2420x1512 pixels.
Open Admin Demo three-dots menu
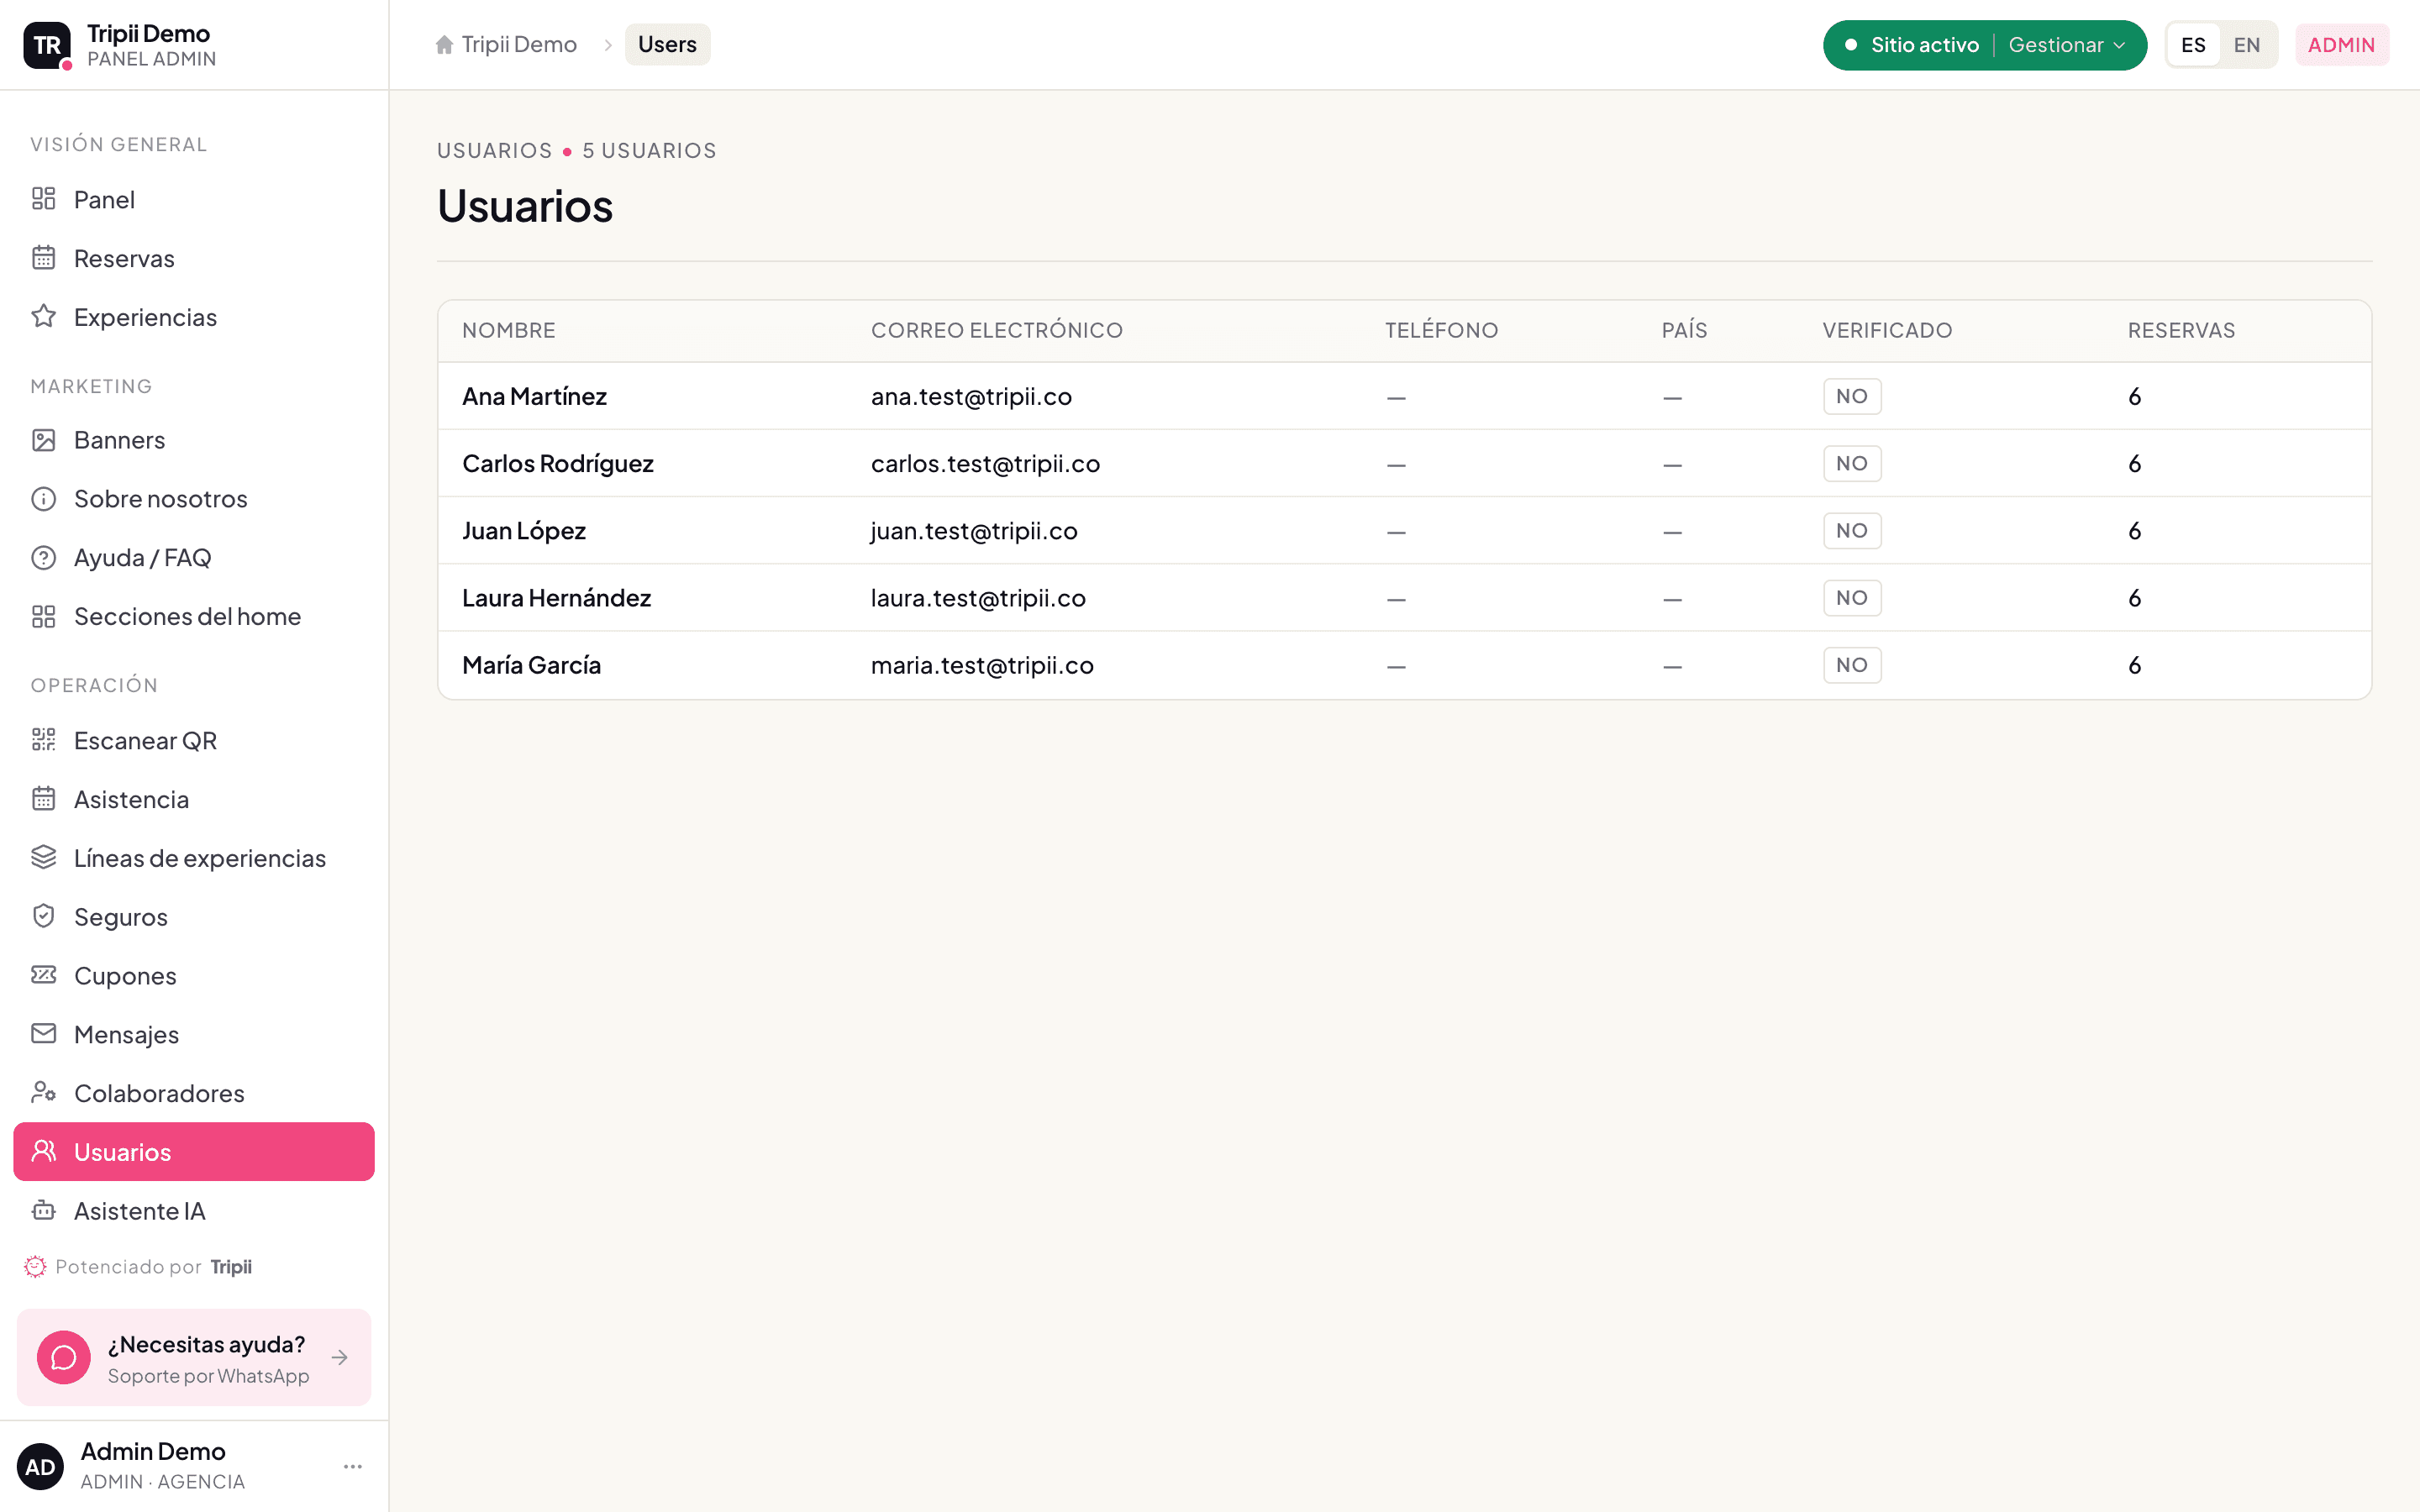point(353,1466)
